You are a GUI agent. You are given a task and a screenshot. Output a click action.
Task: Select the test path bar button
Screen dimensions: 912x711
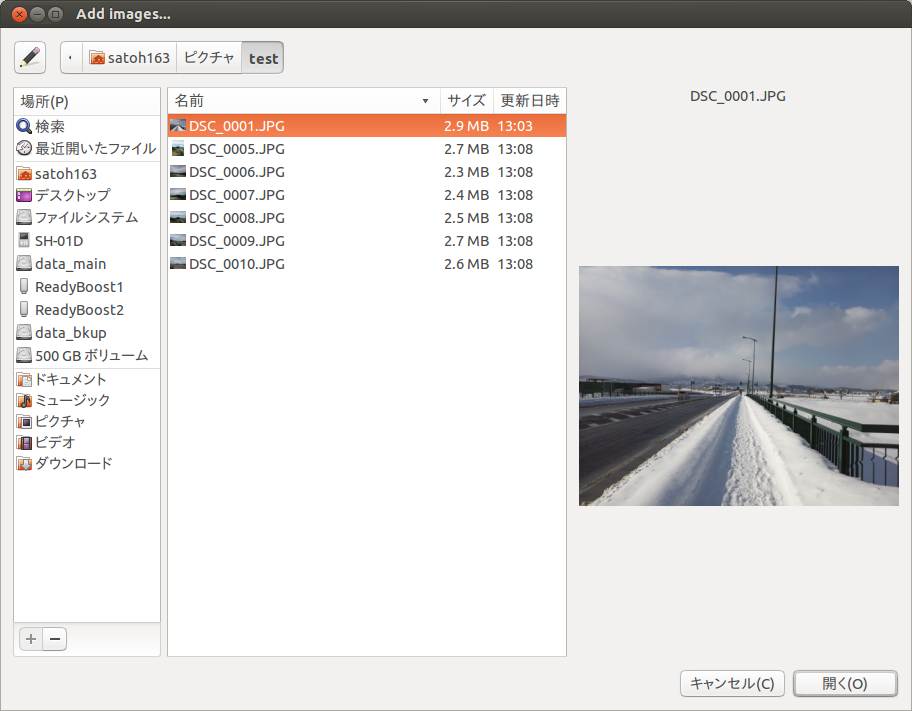[263, 58]
